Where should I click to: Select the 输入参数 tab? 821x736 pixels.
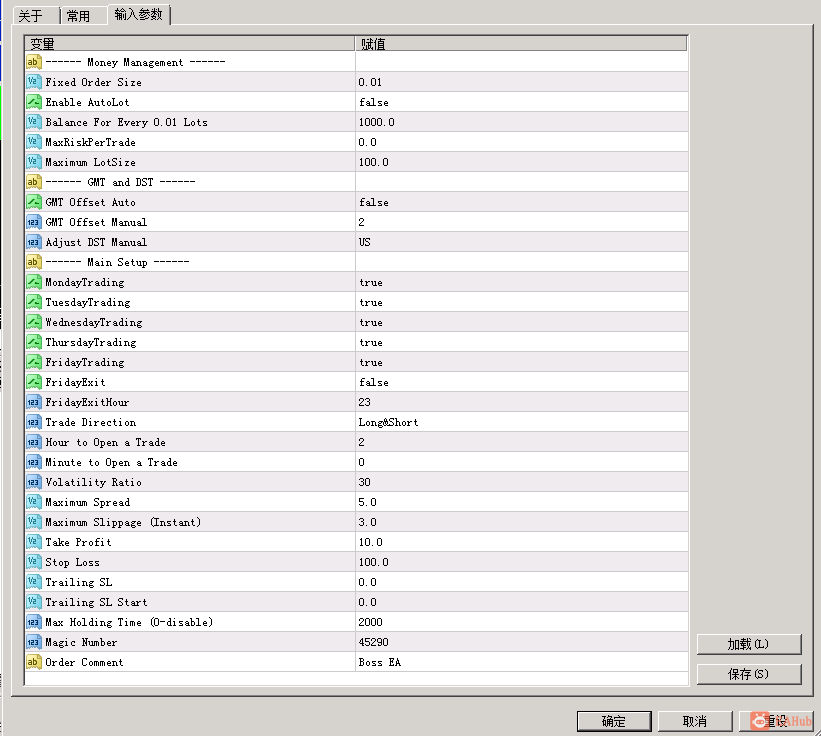(139, 14)
